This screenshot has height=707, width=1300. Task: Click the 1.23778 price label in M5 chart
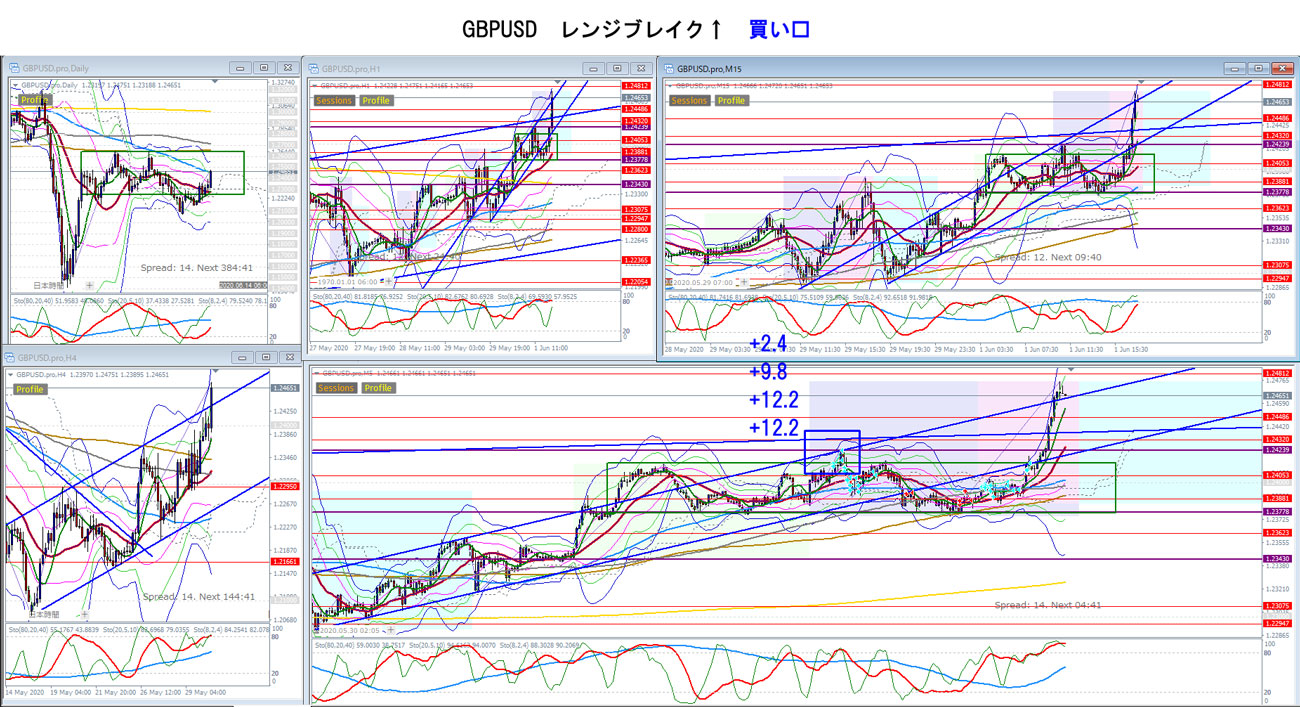[x=1277, y=511]
